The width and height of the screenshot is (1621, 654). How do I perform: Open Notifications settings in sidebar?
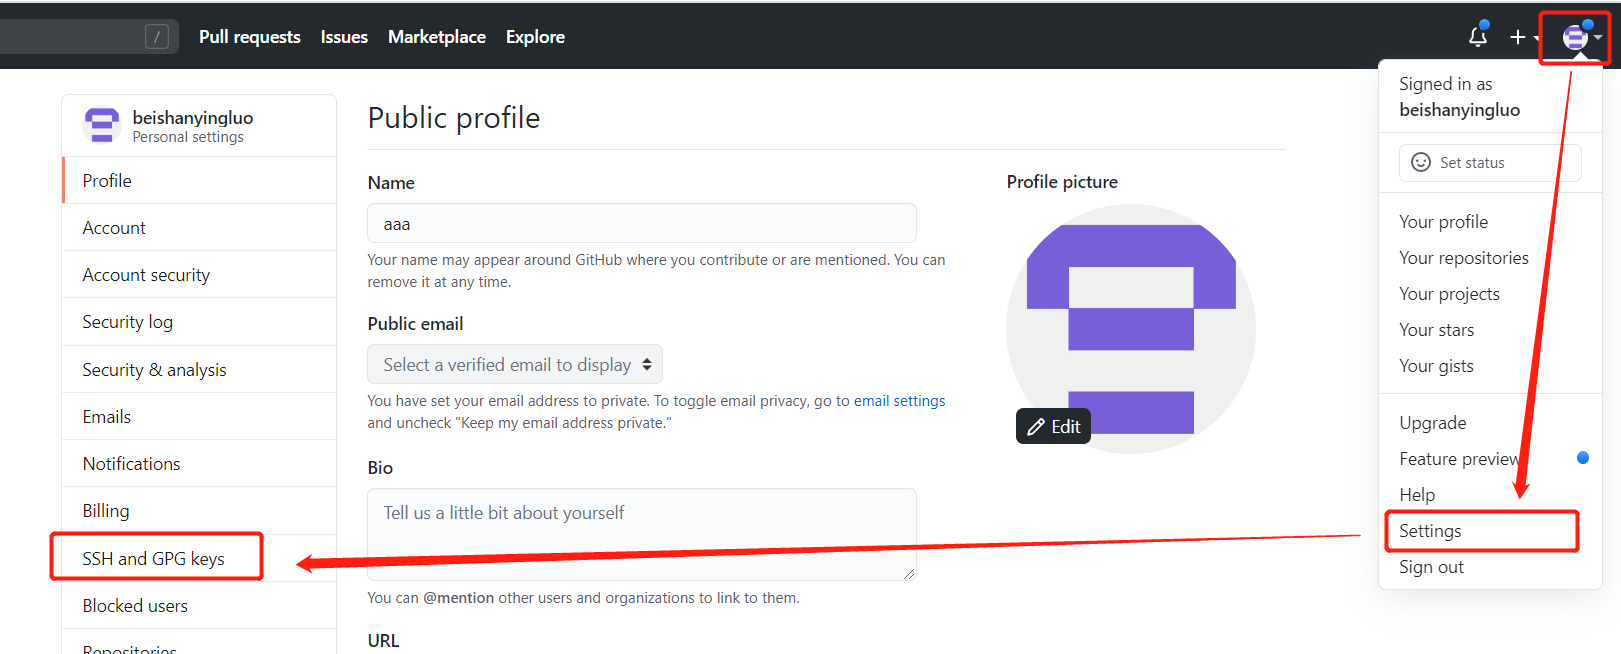coord(199,464)
